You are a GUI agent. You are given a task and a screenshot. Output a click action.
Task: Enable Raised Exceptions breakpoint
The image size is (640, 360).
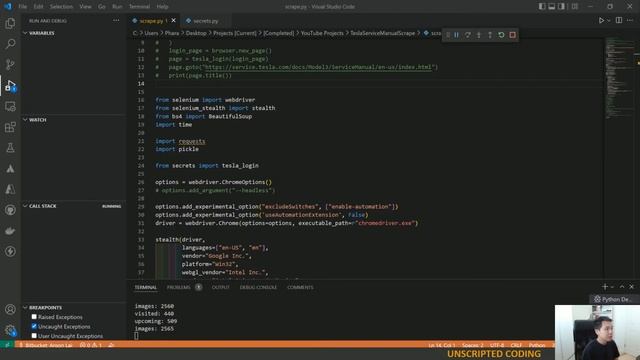pos(34,317)
